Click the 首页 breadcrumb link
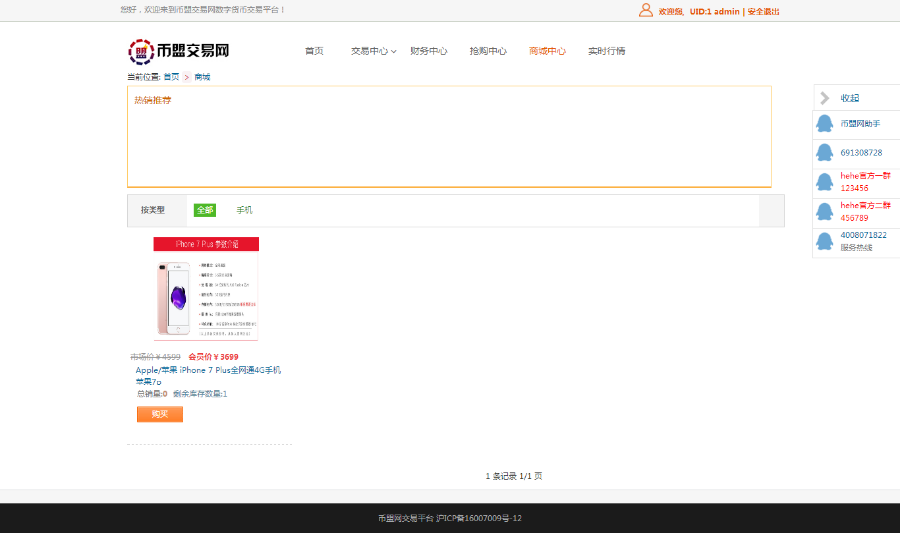Viewport: 900px width, 533px height. coord(171,77)
